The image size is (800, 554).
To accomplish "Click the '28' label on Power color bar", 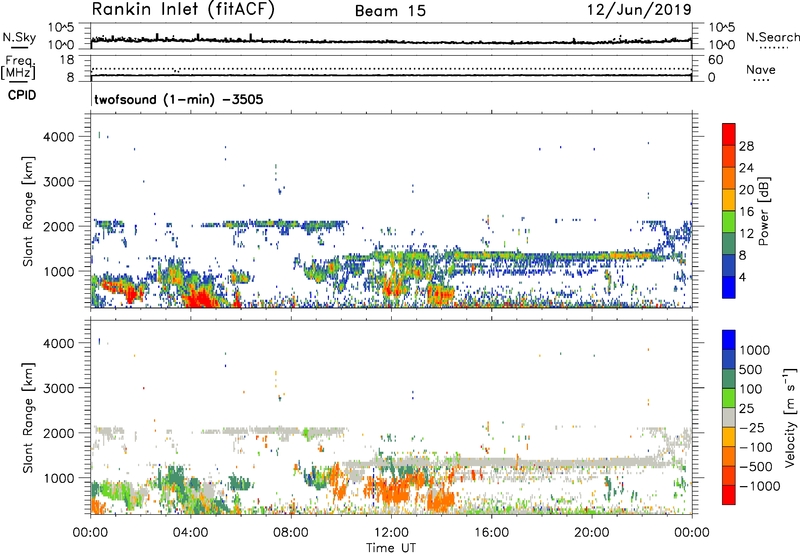I will [746, 146].
